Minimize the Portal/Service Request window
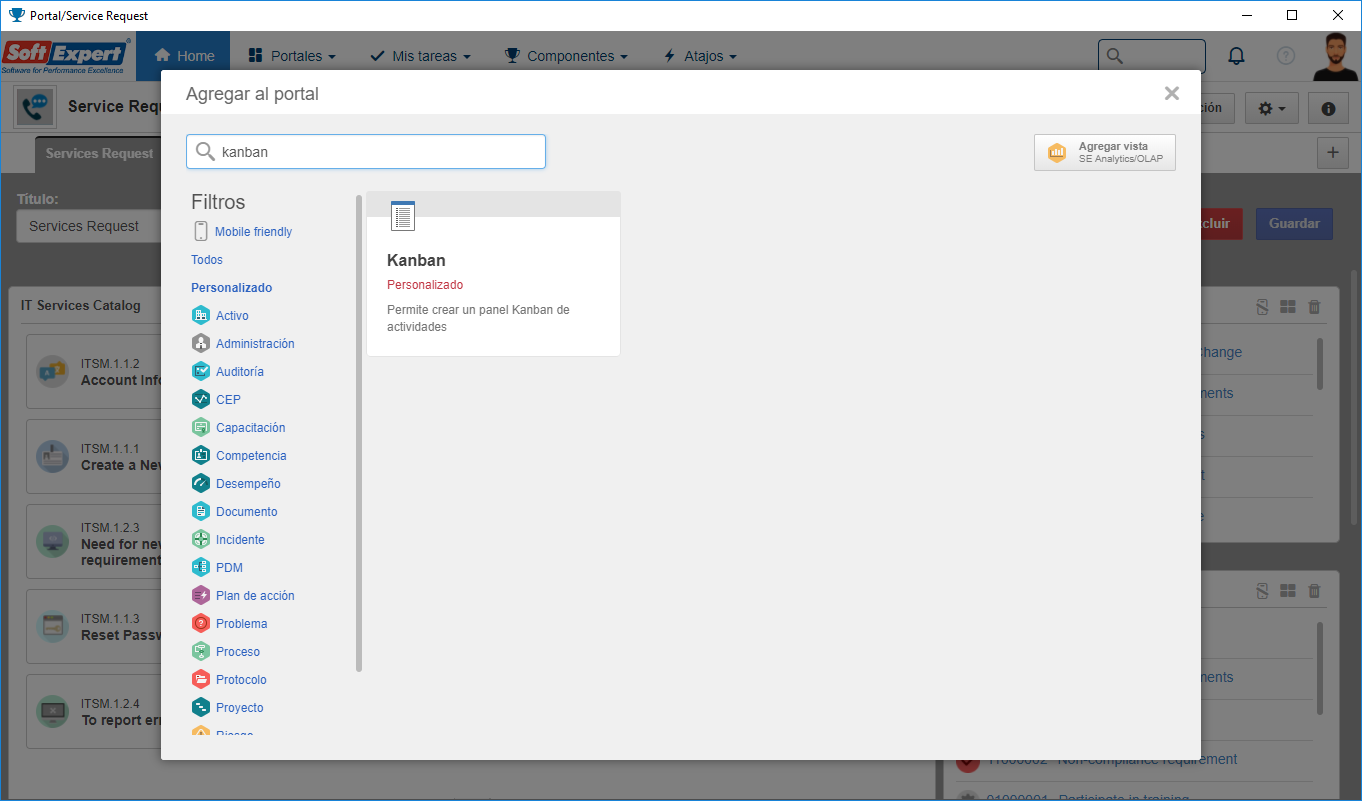 (x=1247, y=15)
